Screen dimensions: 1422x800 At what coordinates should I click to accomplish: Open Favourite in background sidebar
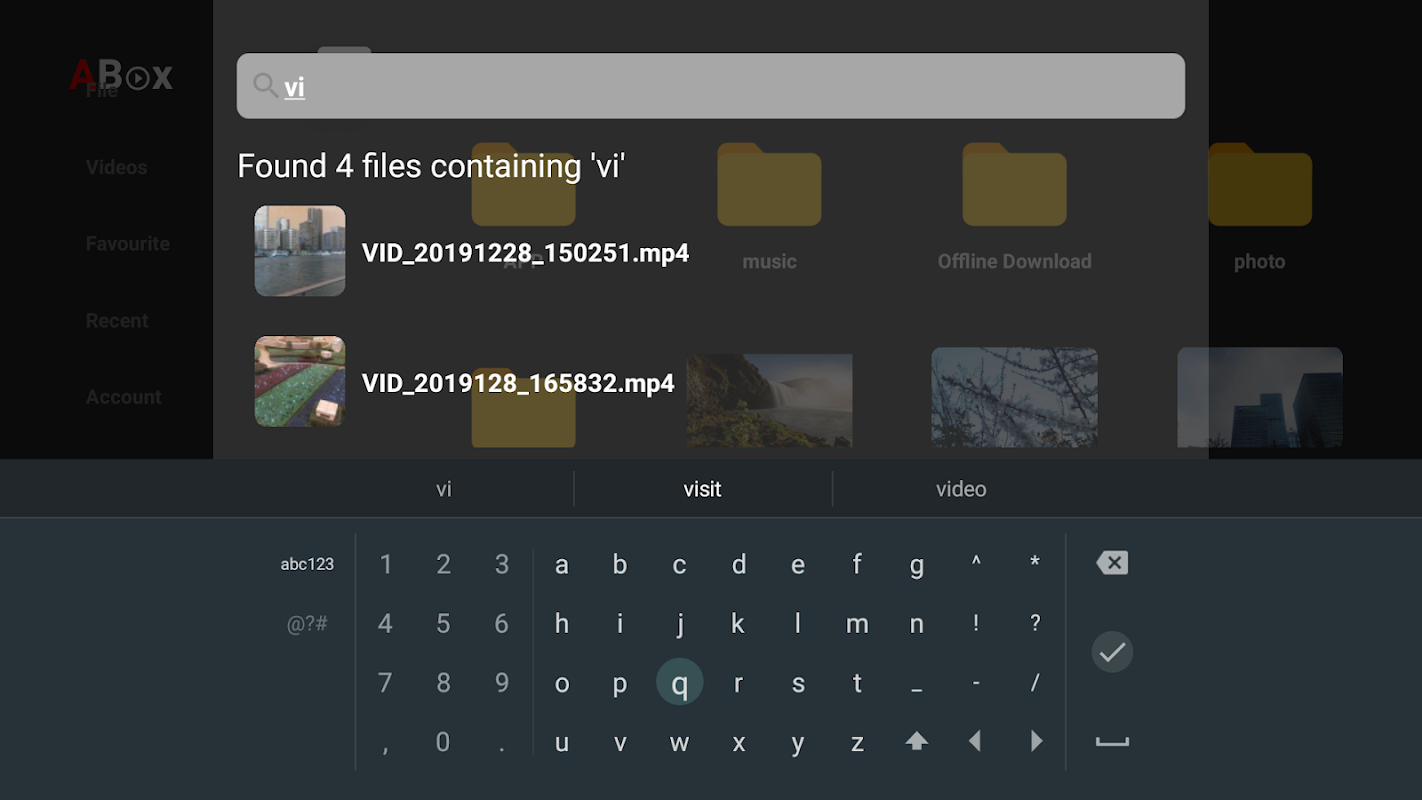click(127, 244)
